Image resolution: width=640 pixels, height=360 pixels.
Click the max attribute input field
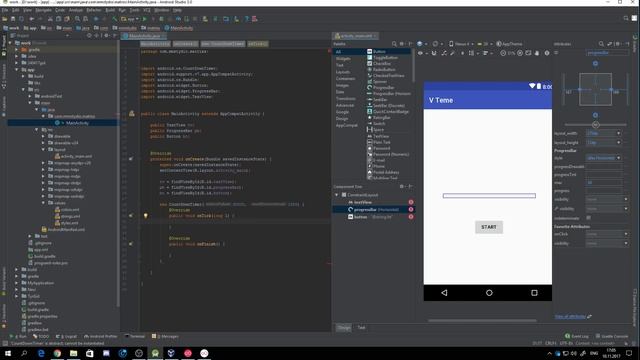[604, 182]
